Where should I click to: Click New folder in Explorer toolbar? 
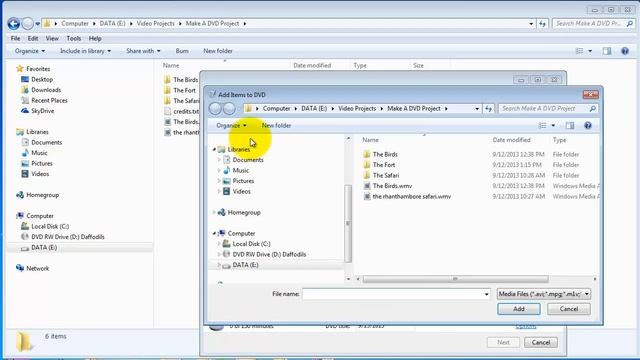218,51
